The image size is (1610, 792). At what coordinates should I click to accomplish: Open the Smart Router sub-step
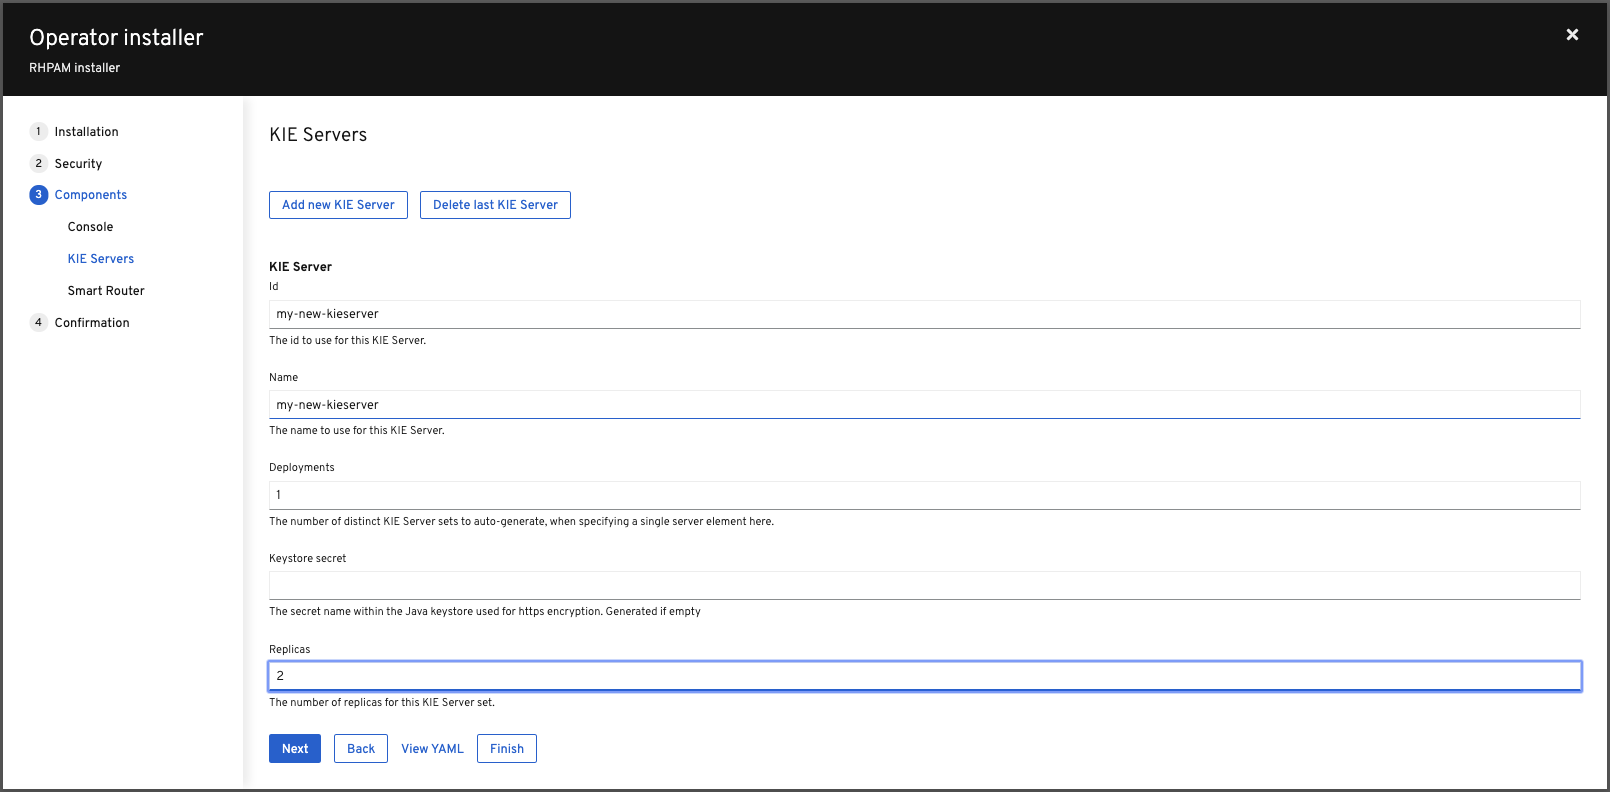106,291
